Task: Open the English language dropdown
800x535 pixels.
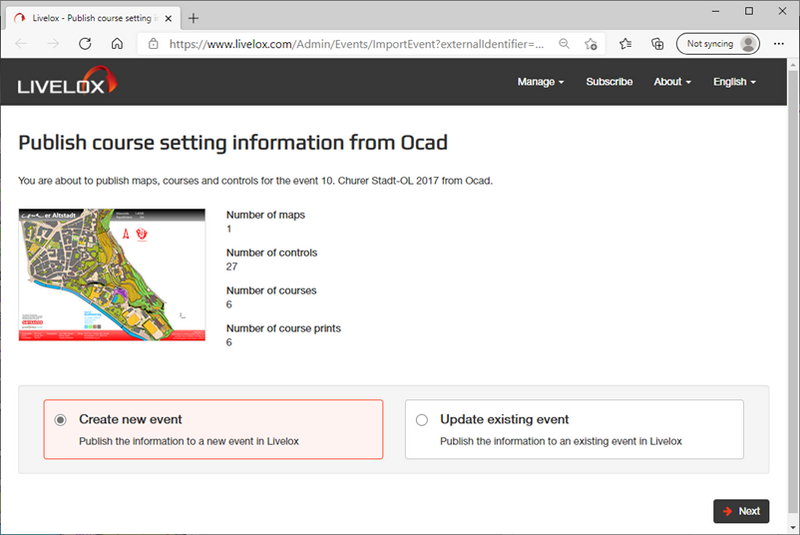Action: (x=734, y=82)
